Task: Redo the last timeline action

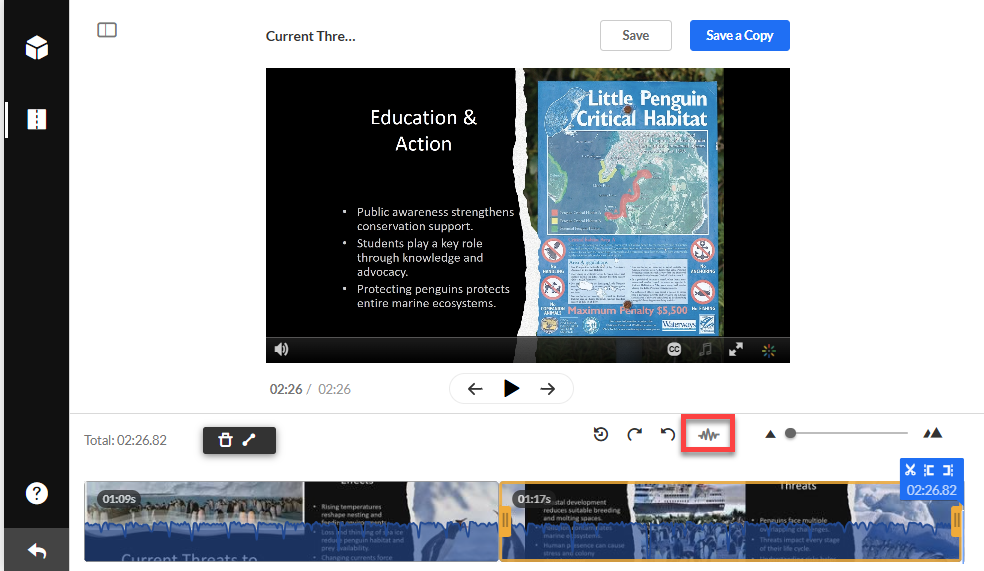Action: (x=634, y=434)
